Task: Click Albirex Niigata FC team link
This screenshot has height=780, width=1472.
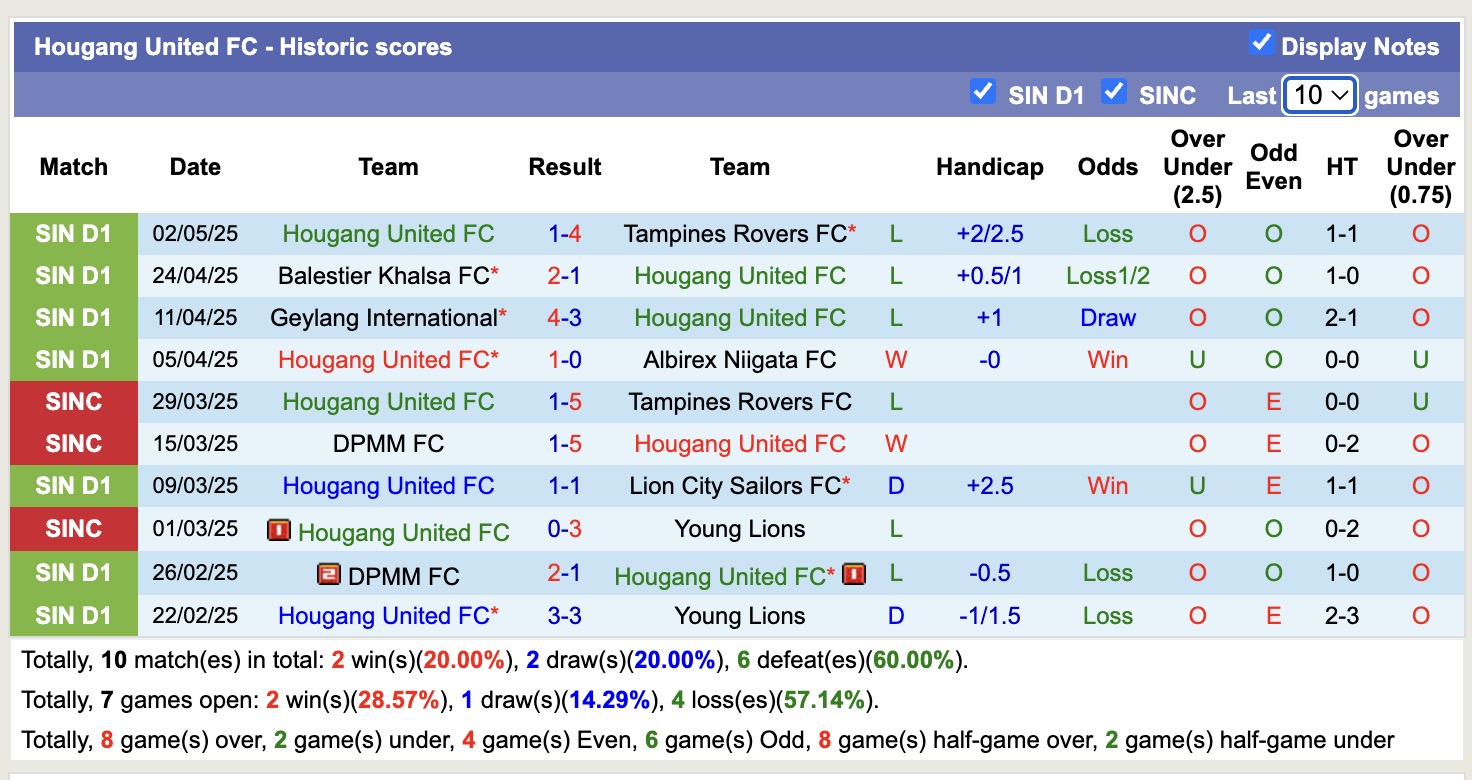Action: (739, 360)
